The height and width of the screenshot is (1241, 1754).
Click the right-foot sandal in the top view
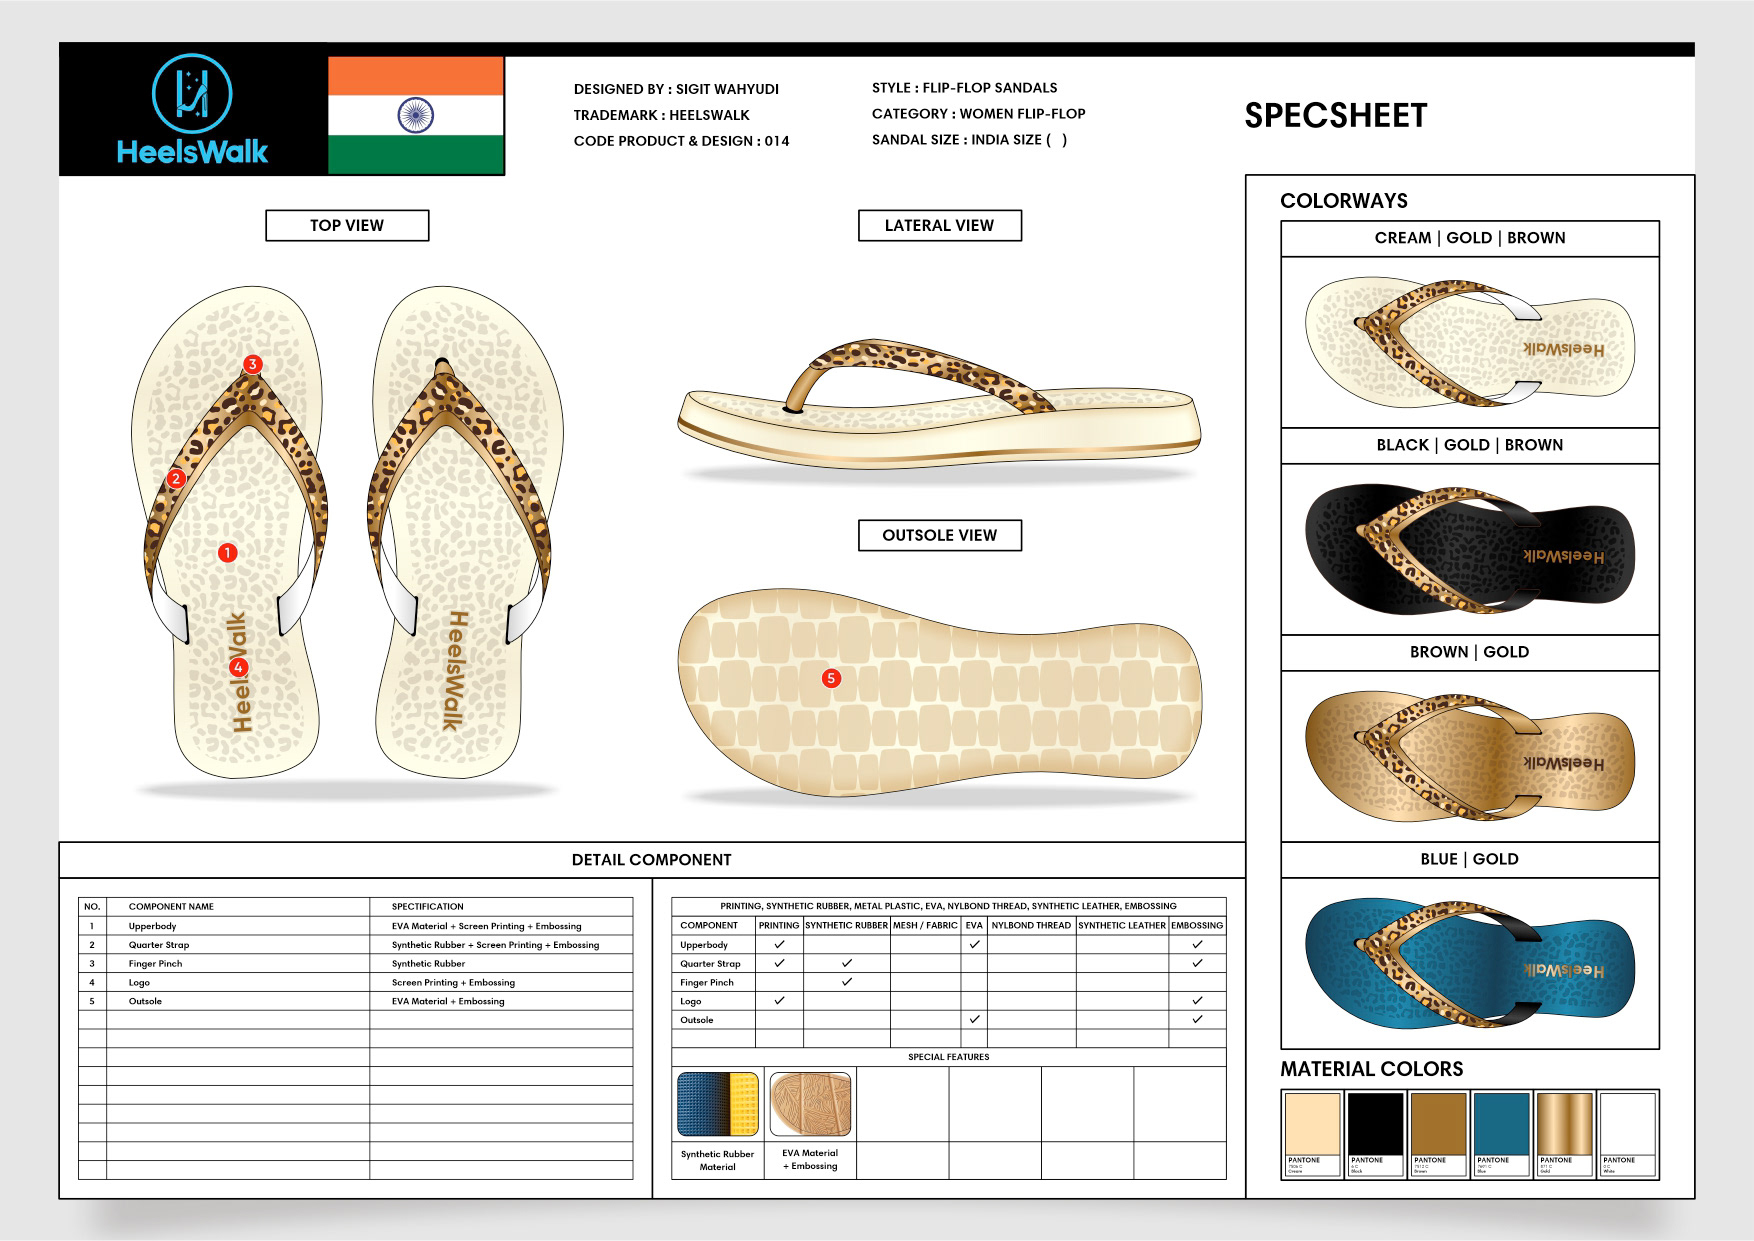[466, 530]
